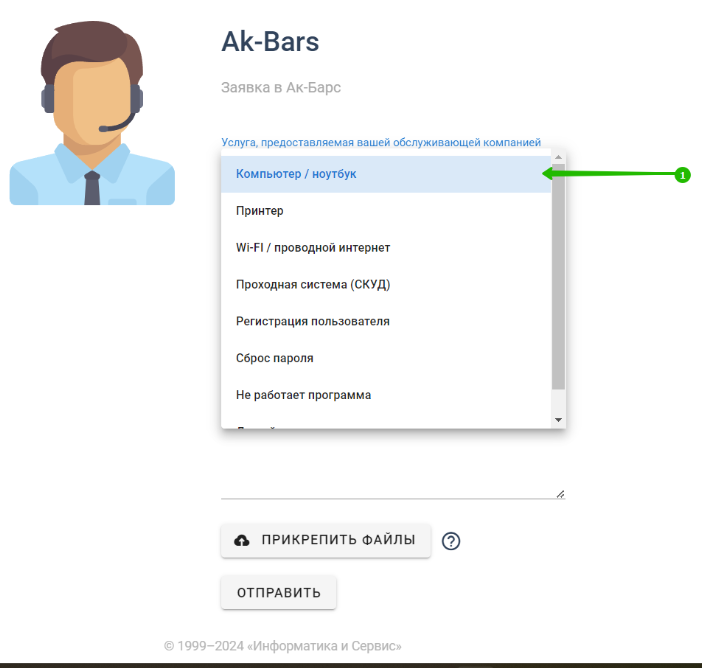This screenshot has height=668, width=702.
Task: Click the ПРИКРЕПИТЬ ФАЙЛЫ button
Action: click(326, 540)
